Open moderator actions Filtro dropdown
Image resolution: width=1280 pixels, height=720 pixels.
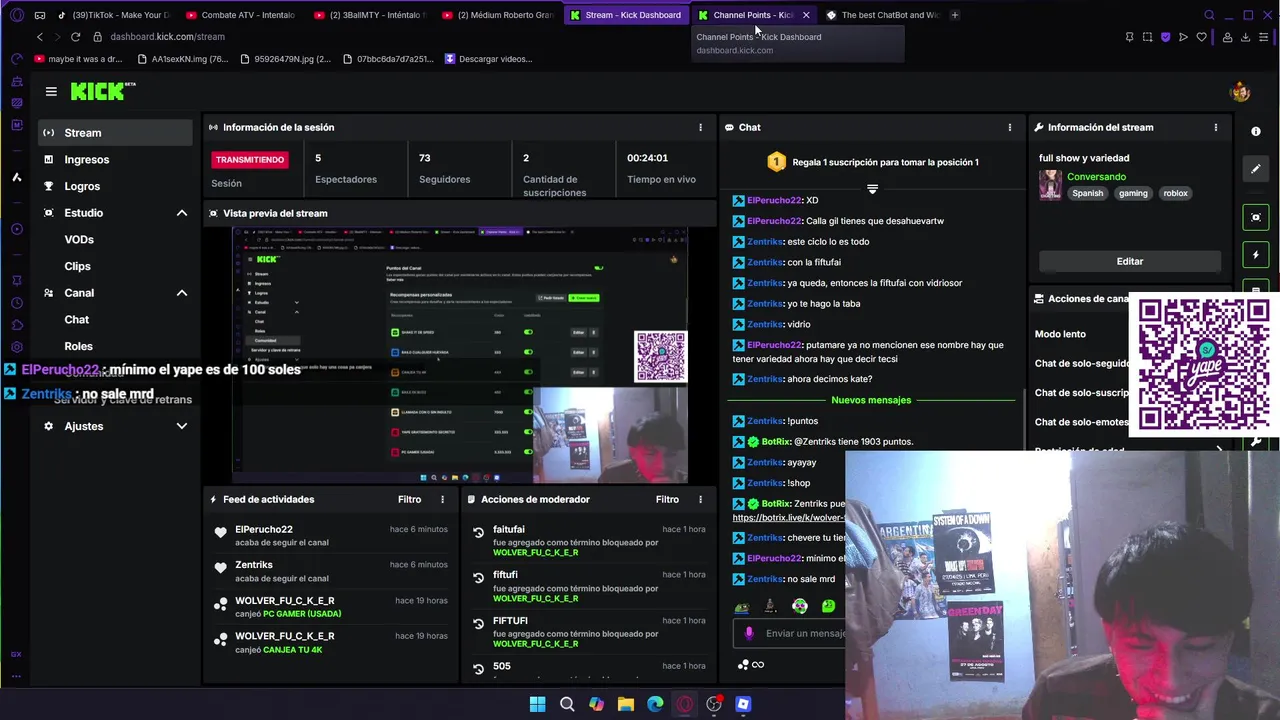pyautogui.click(x=667, y=499)
